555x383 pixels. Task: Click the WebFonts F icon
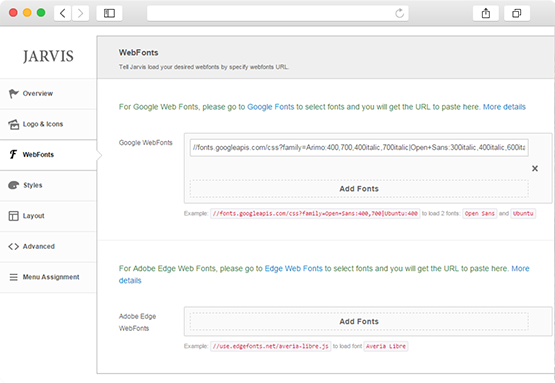point(13,154)
